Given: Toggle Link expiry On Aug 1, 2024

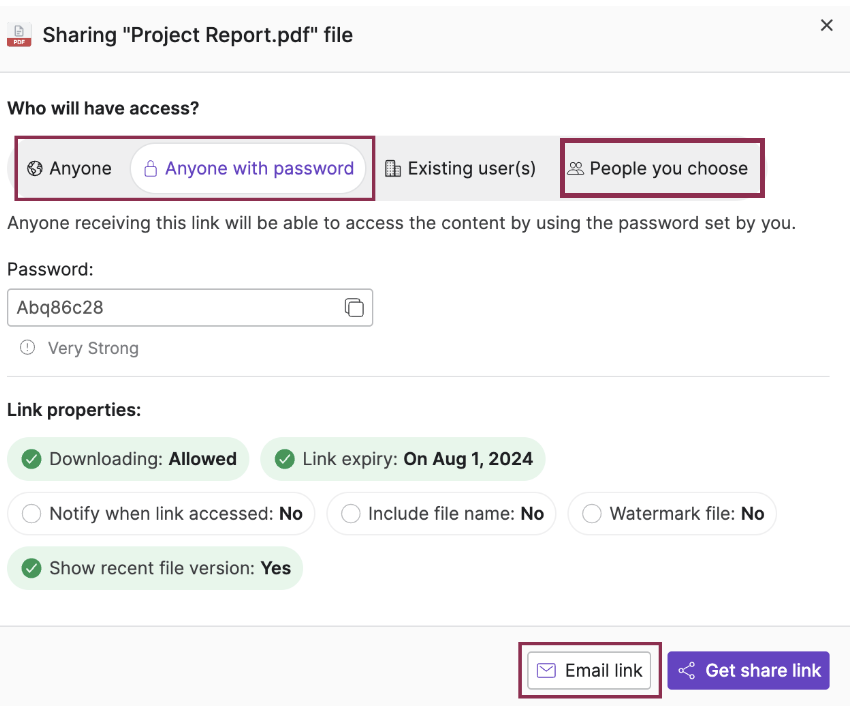Looking at the screenshot, I should pos(403,459).
